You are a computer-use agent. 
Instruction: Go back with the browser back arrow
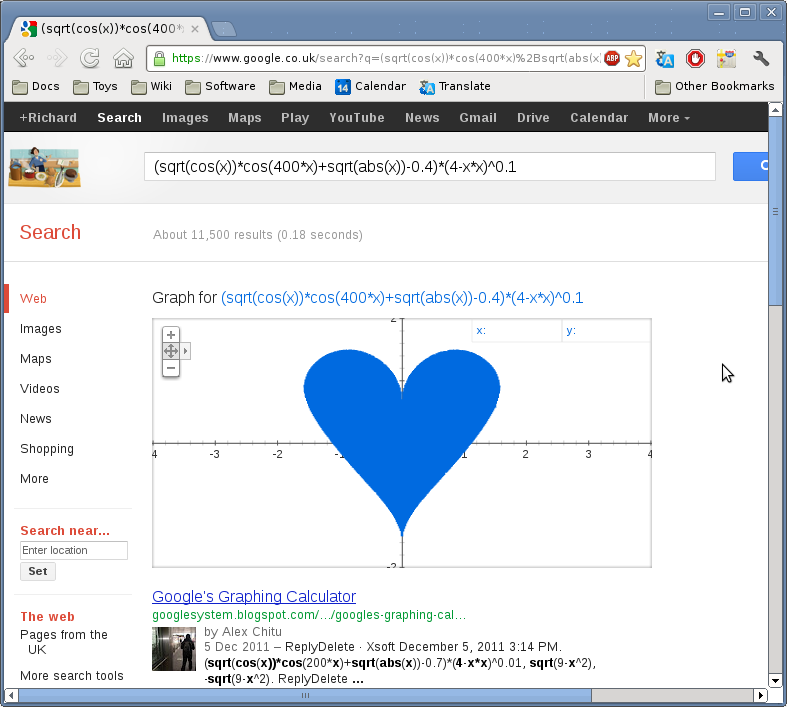pyautogui.click(x=24, y=58)
